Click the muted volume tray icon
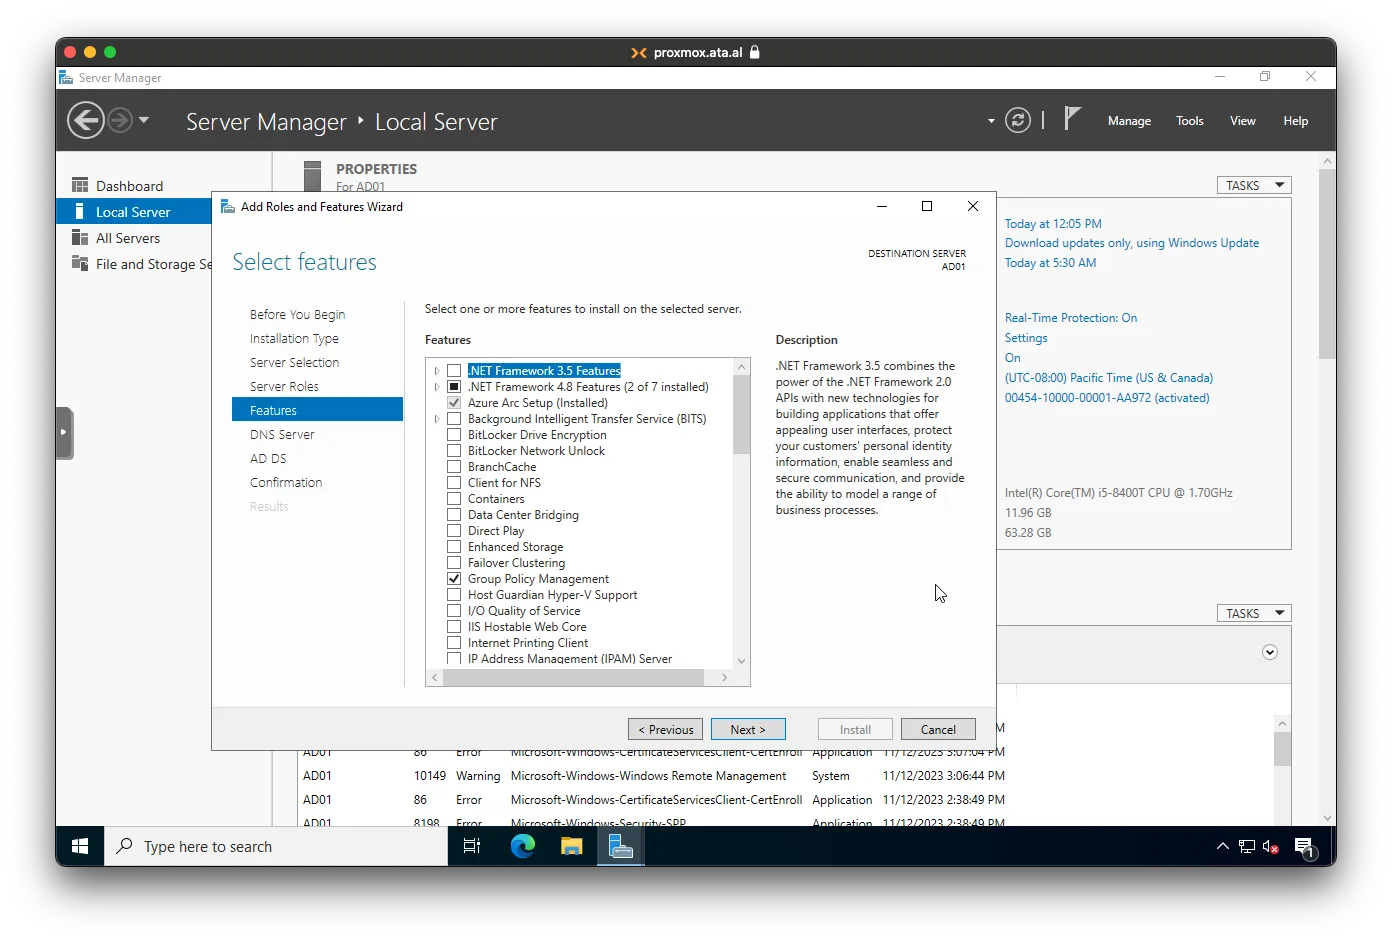The image size is (1392, 940). (1271, 847)
